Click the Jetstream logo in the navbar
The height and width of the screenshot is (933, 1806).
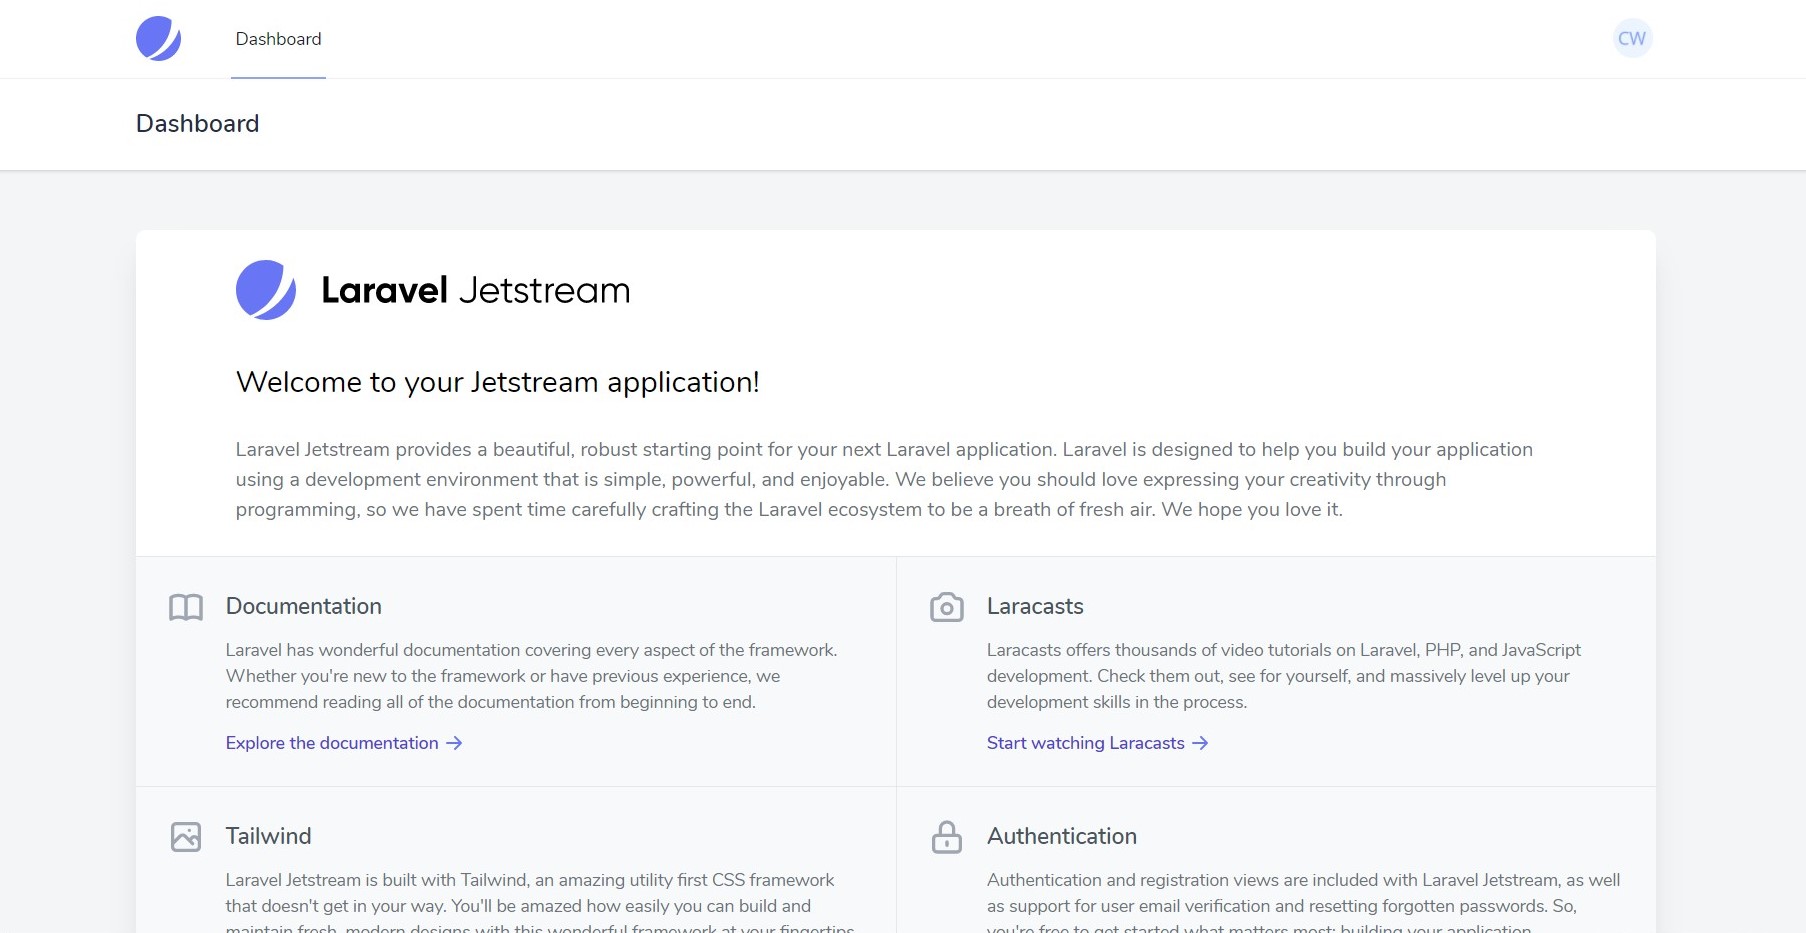point(158,39)
